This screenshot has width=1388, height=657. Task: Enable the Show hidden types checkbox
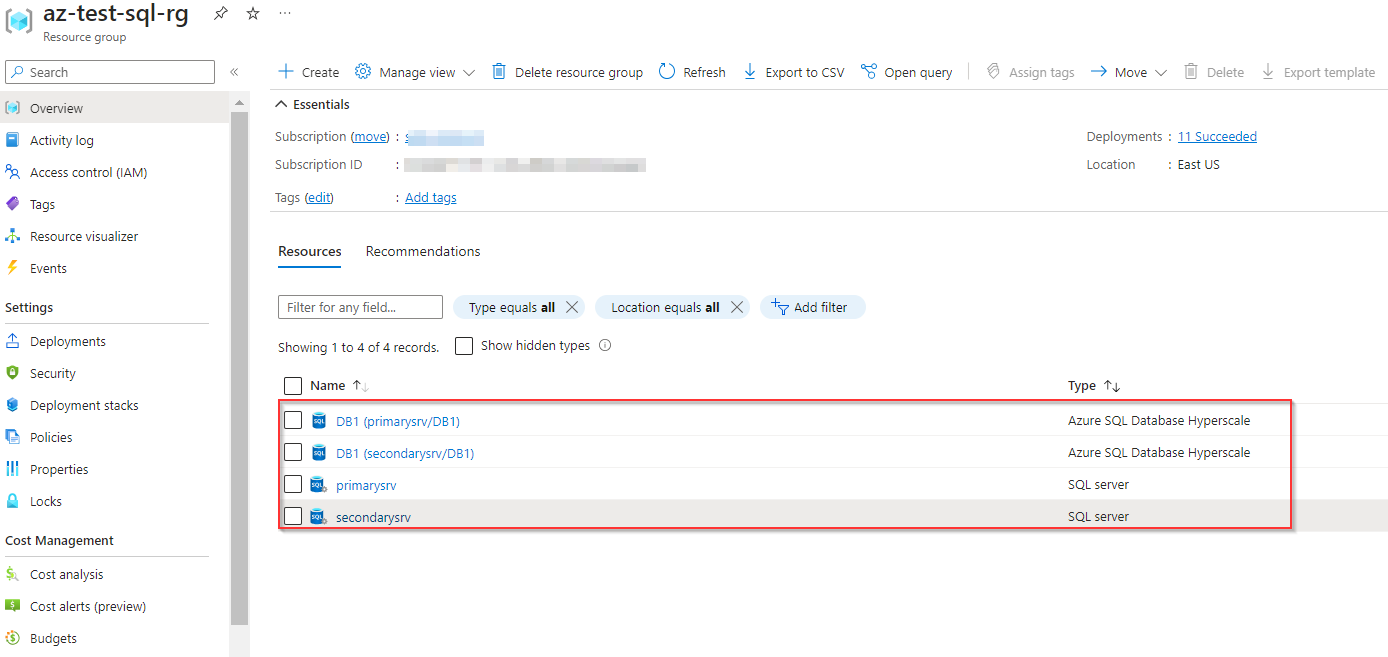coord(464,346)
